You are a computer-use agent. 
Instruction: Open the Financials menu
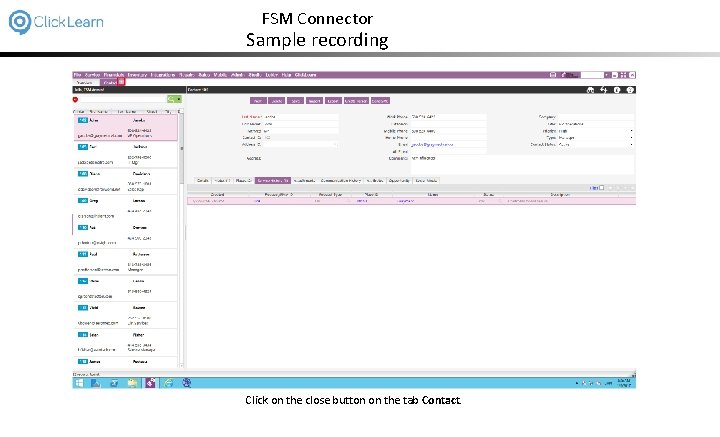pos(113,75)
